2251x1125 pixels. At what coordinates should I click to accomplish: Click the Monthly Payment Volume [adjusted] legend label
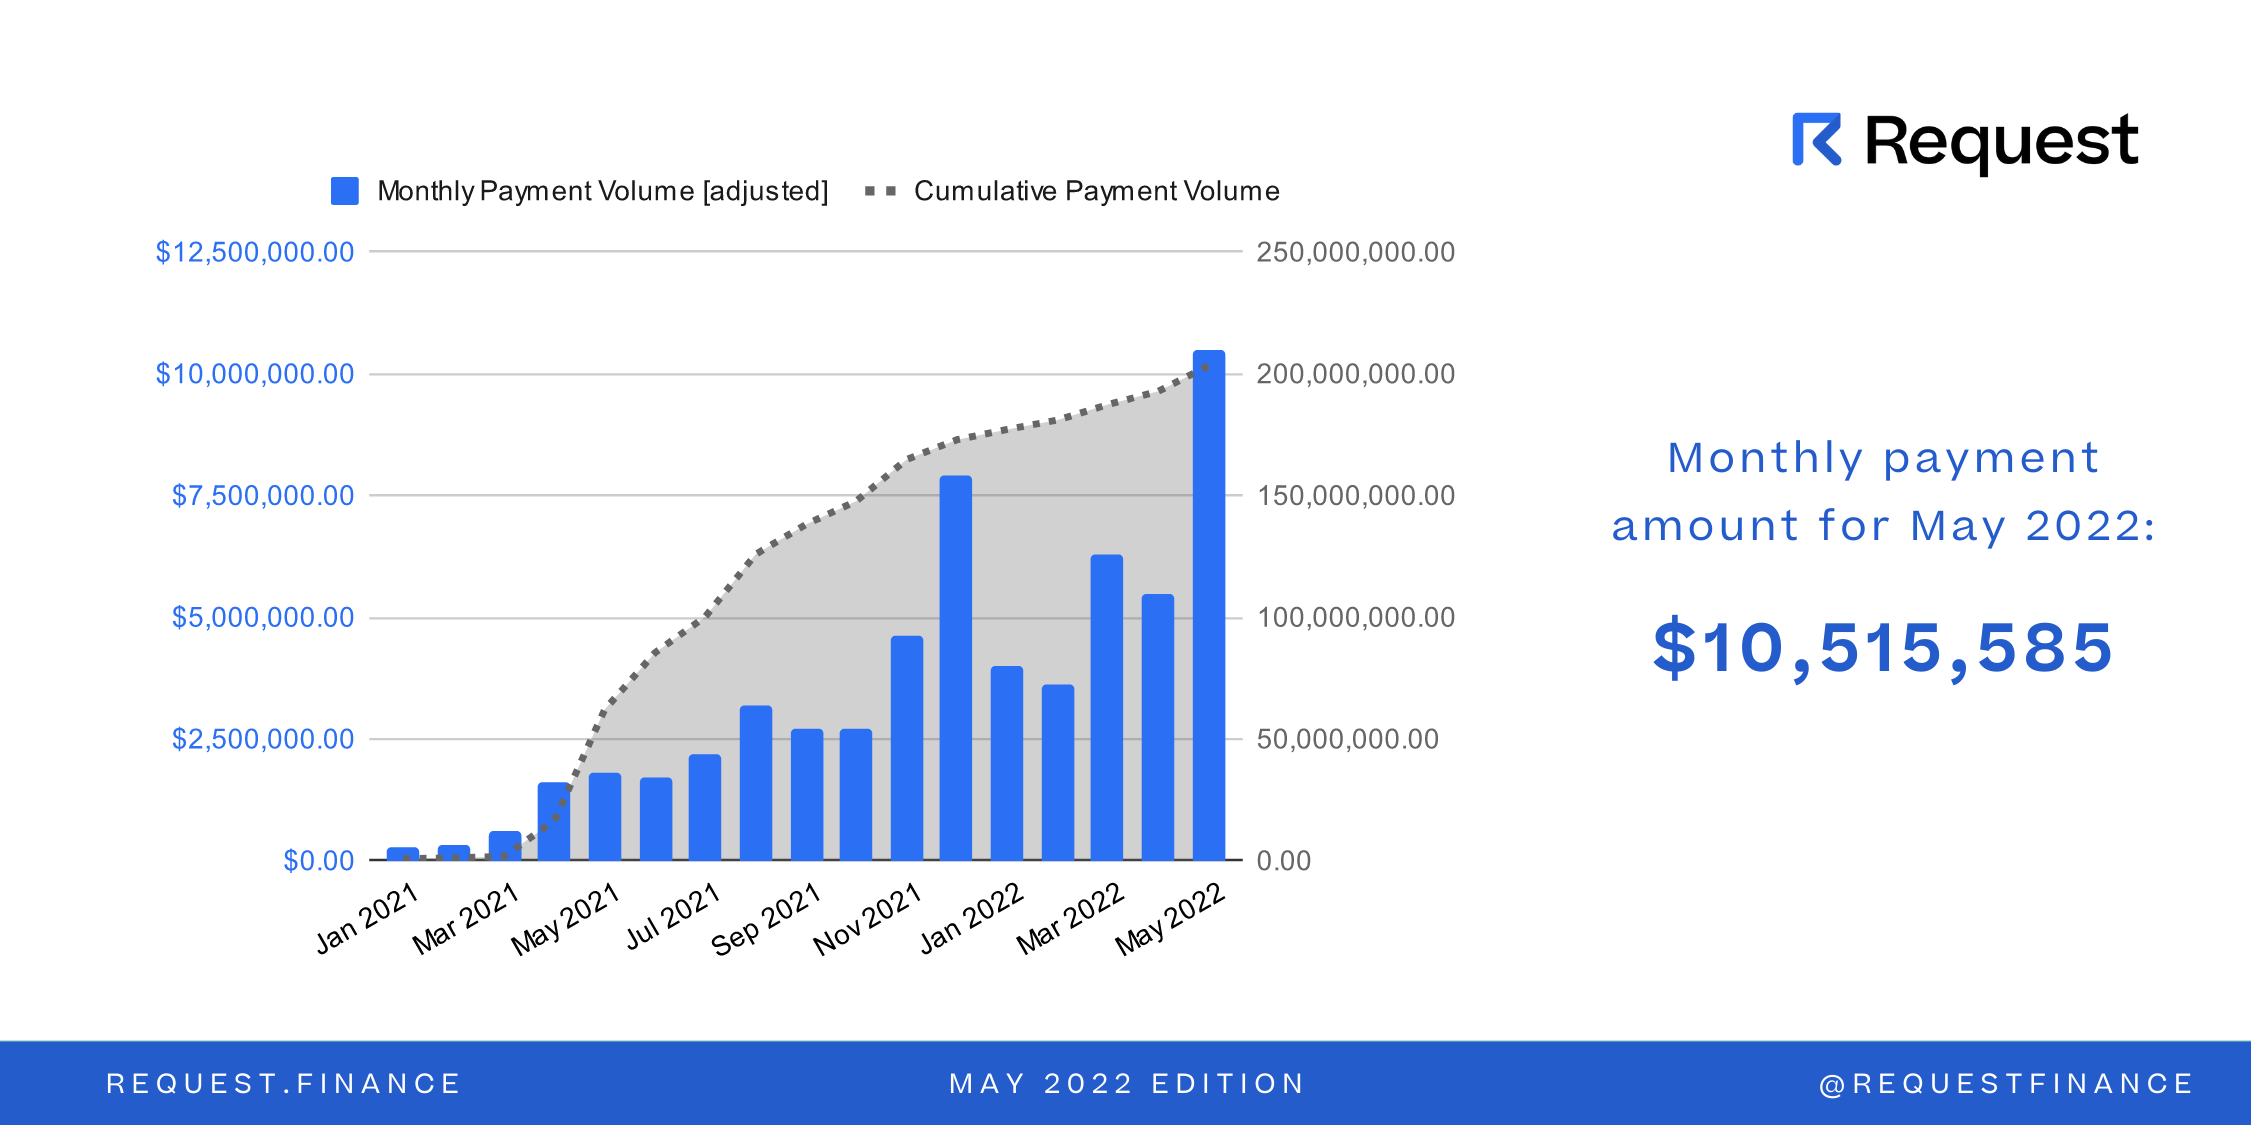[602, 191]
